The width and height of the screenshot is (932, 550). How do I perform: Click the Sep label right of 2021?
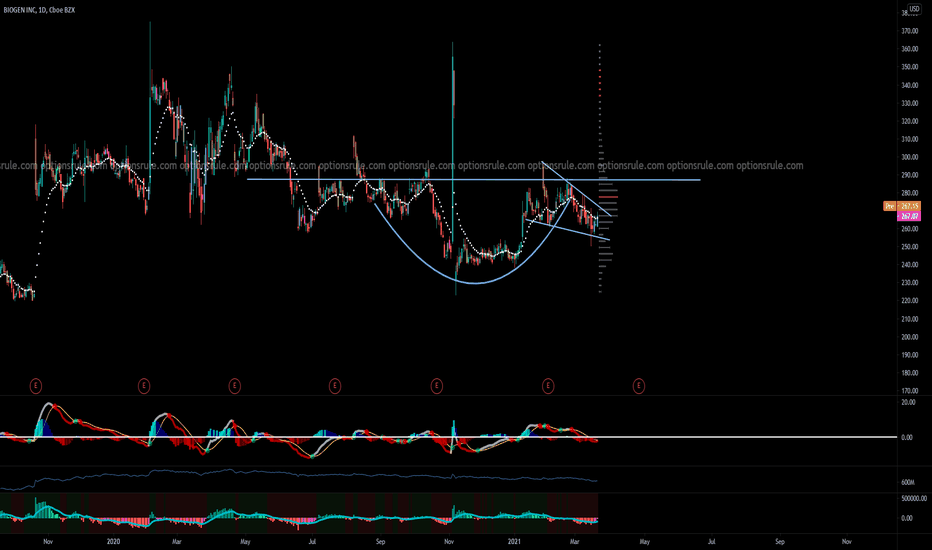780,542
